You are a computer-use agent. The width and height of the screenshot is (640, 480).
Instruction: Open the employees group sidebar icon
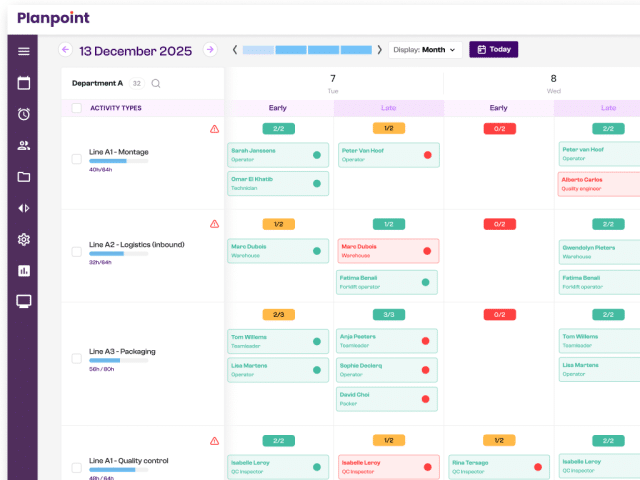pyautogui.click(x=23, y=146)
